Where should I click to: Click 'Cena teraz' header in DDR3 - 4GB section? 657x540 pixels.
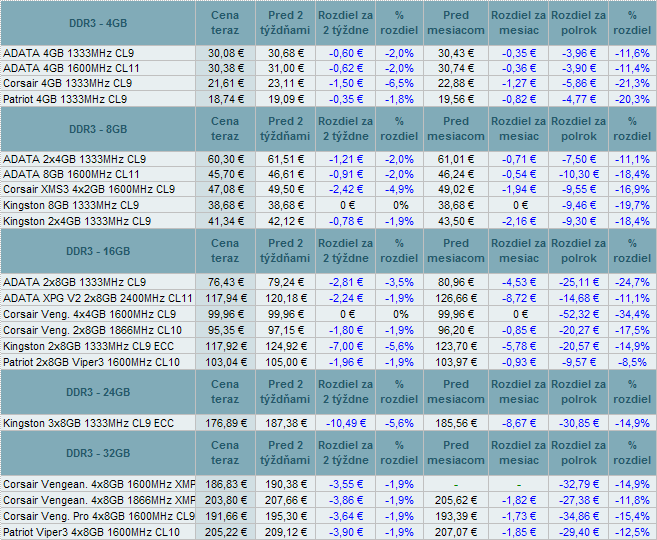(225, 23)
